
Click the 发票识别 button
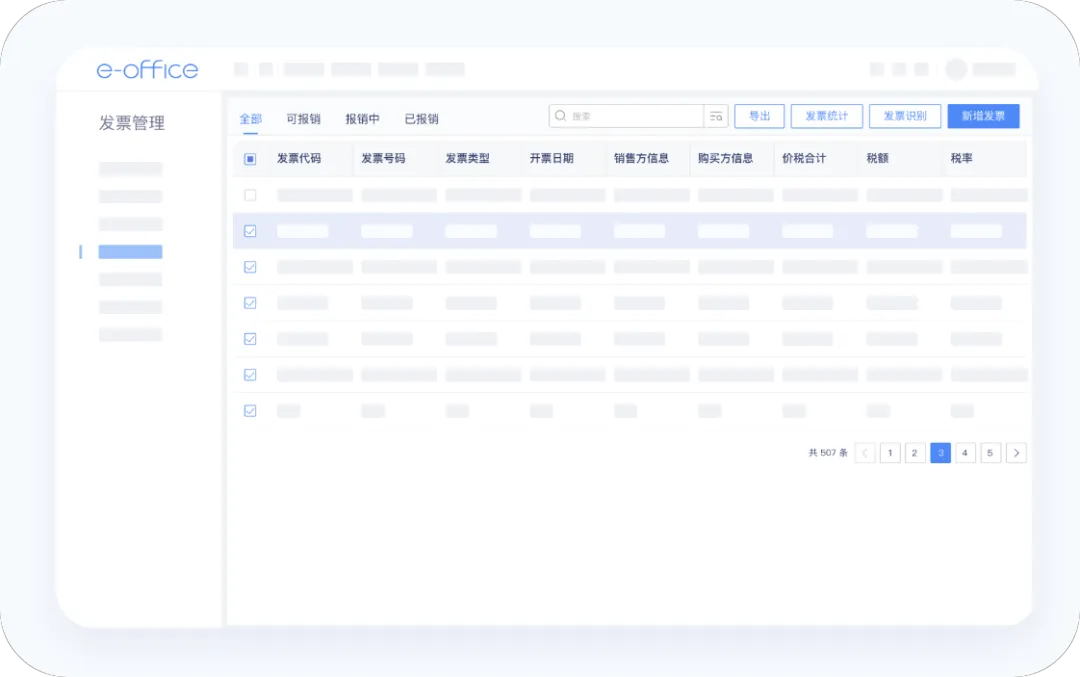[905, 116]
